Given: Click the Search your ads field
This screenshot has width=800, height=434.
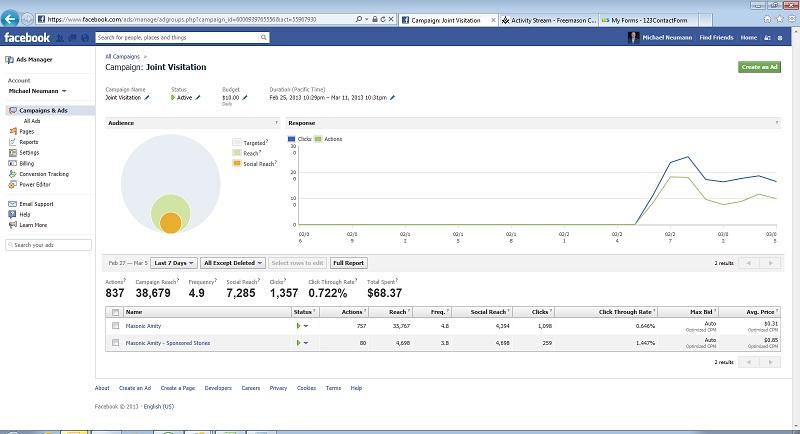Looking at the screenshot, I should [48, 245].
